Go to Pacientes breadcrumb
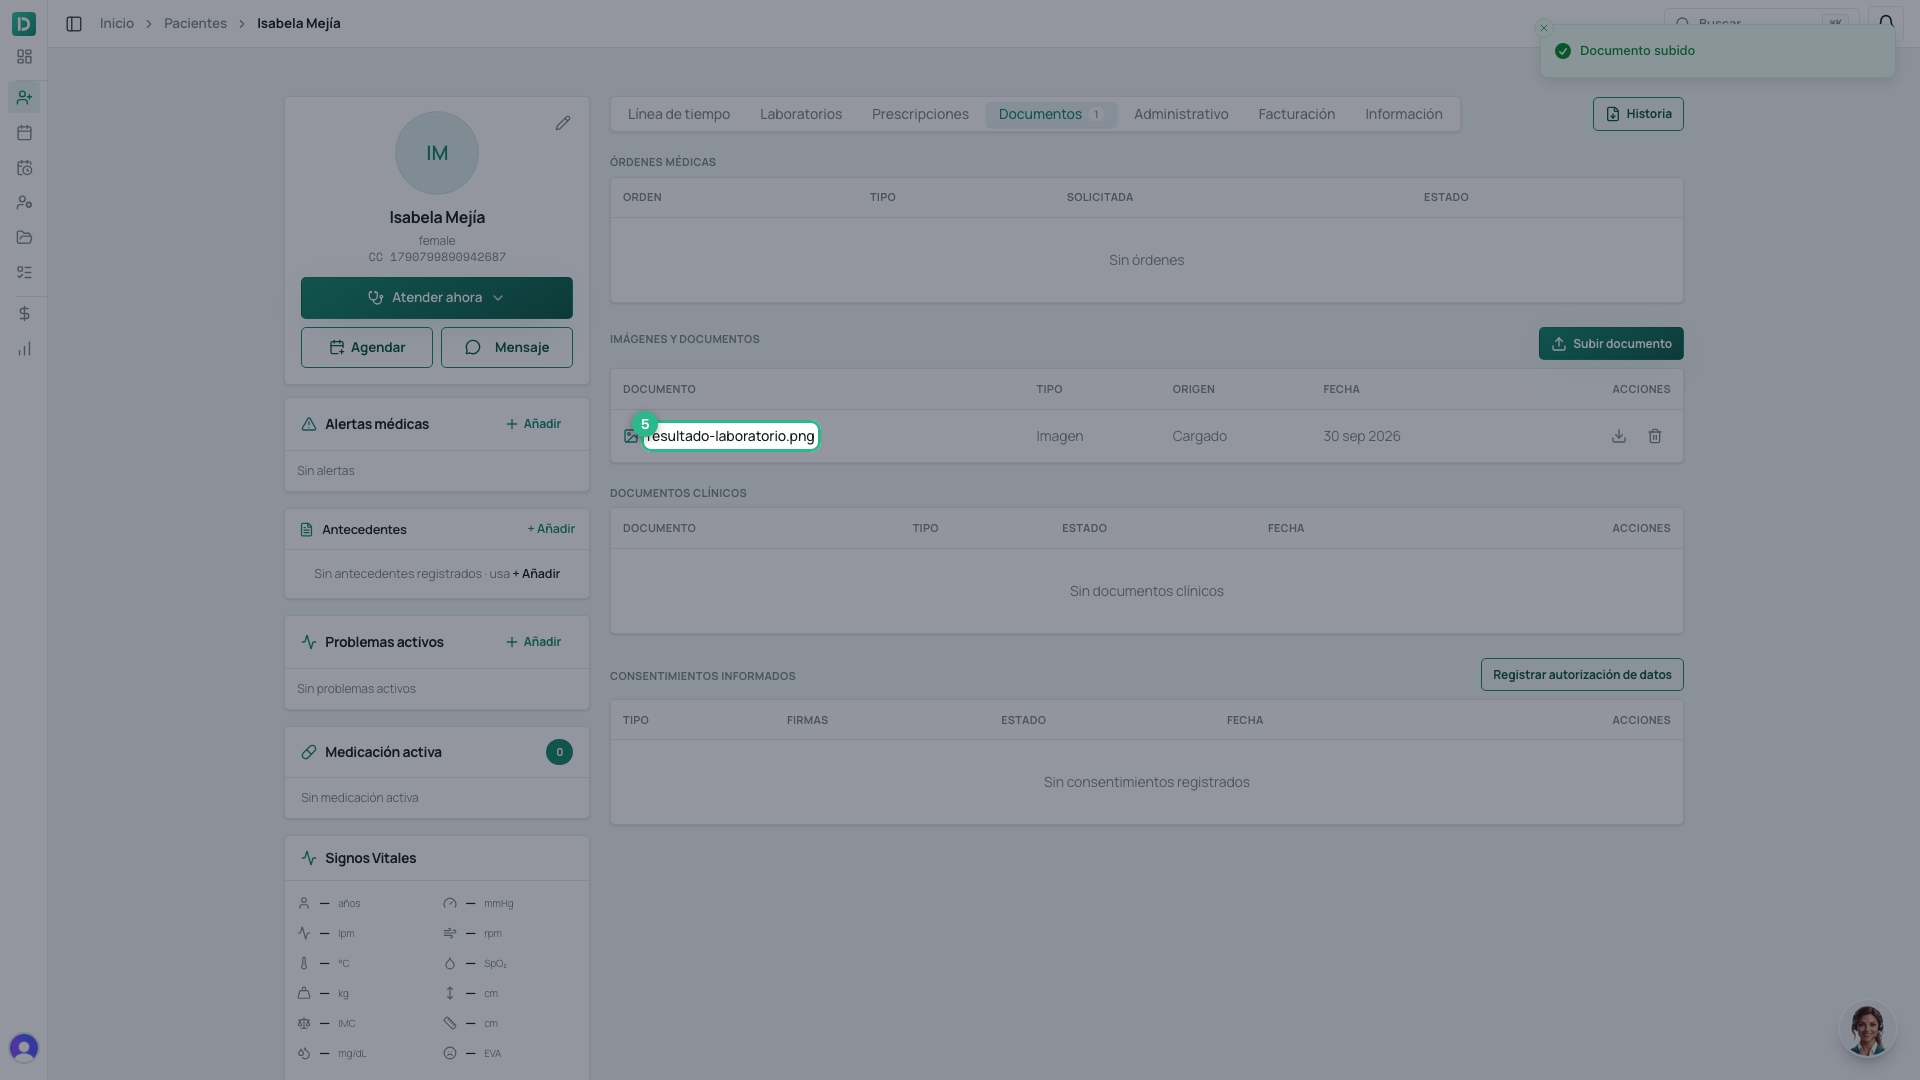The height and width of the screenshot is (1080, 1920). [195, 23]
